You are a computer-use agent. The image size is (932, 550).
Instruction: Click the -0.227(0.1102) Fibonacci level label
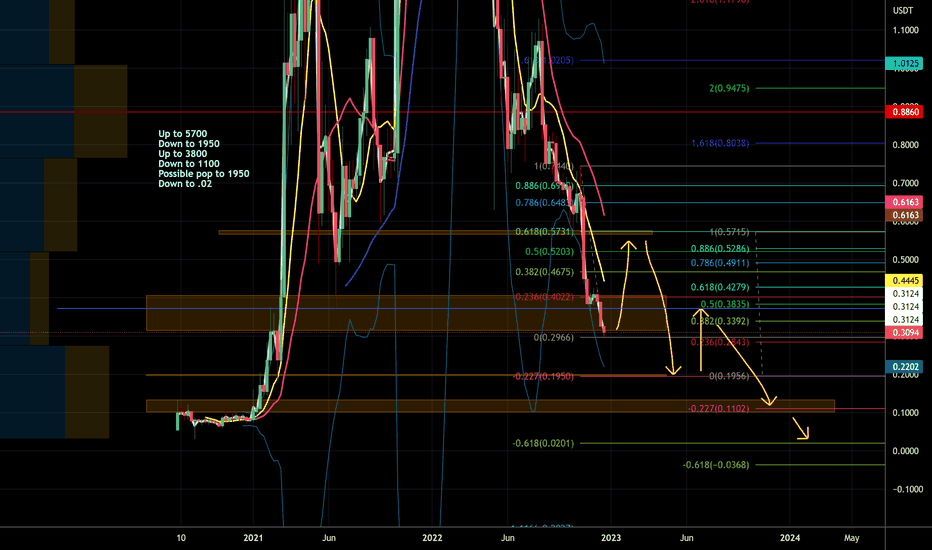pos(718,409)
